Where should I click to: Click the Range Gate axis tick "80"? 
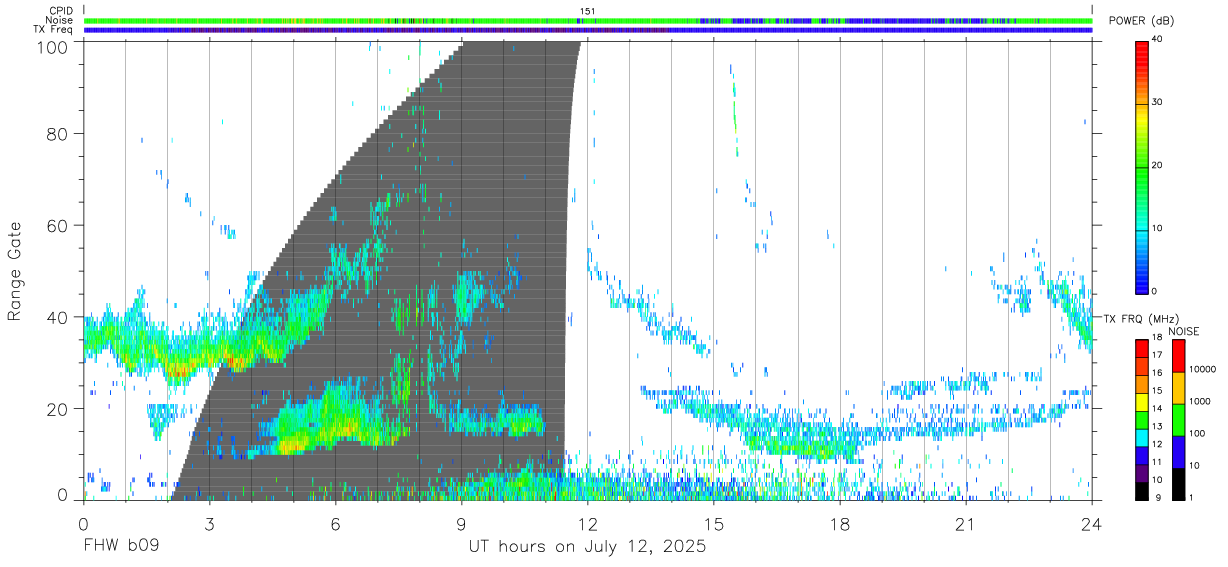coord(57,133)
